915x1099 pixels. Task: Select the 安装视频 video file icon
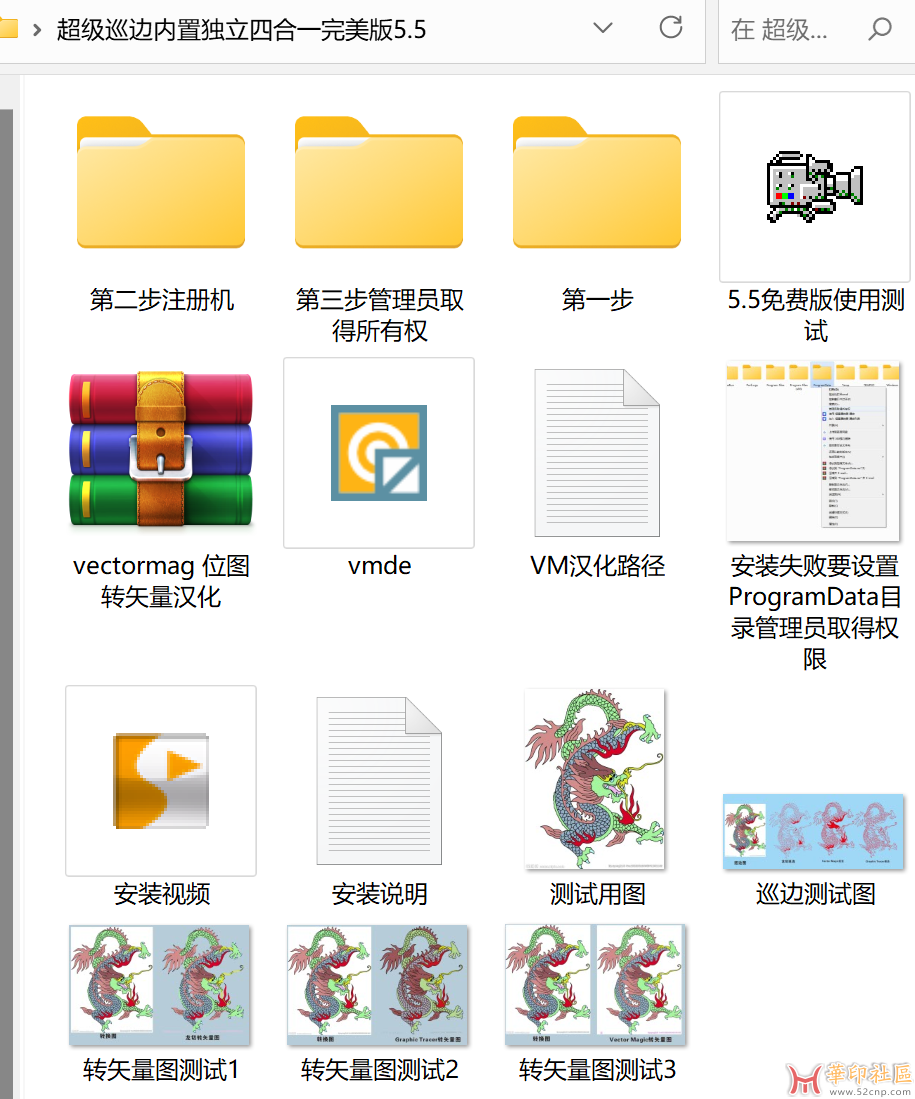(x=161, y=781)
